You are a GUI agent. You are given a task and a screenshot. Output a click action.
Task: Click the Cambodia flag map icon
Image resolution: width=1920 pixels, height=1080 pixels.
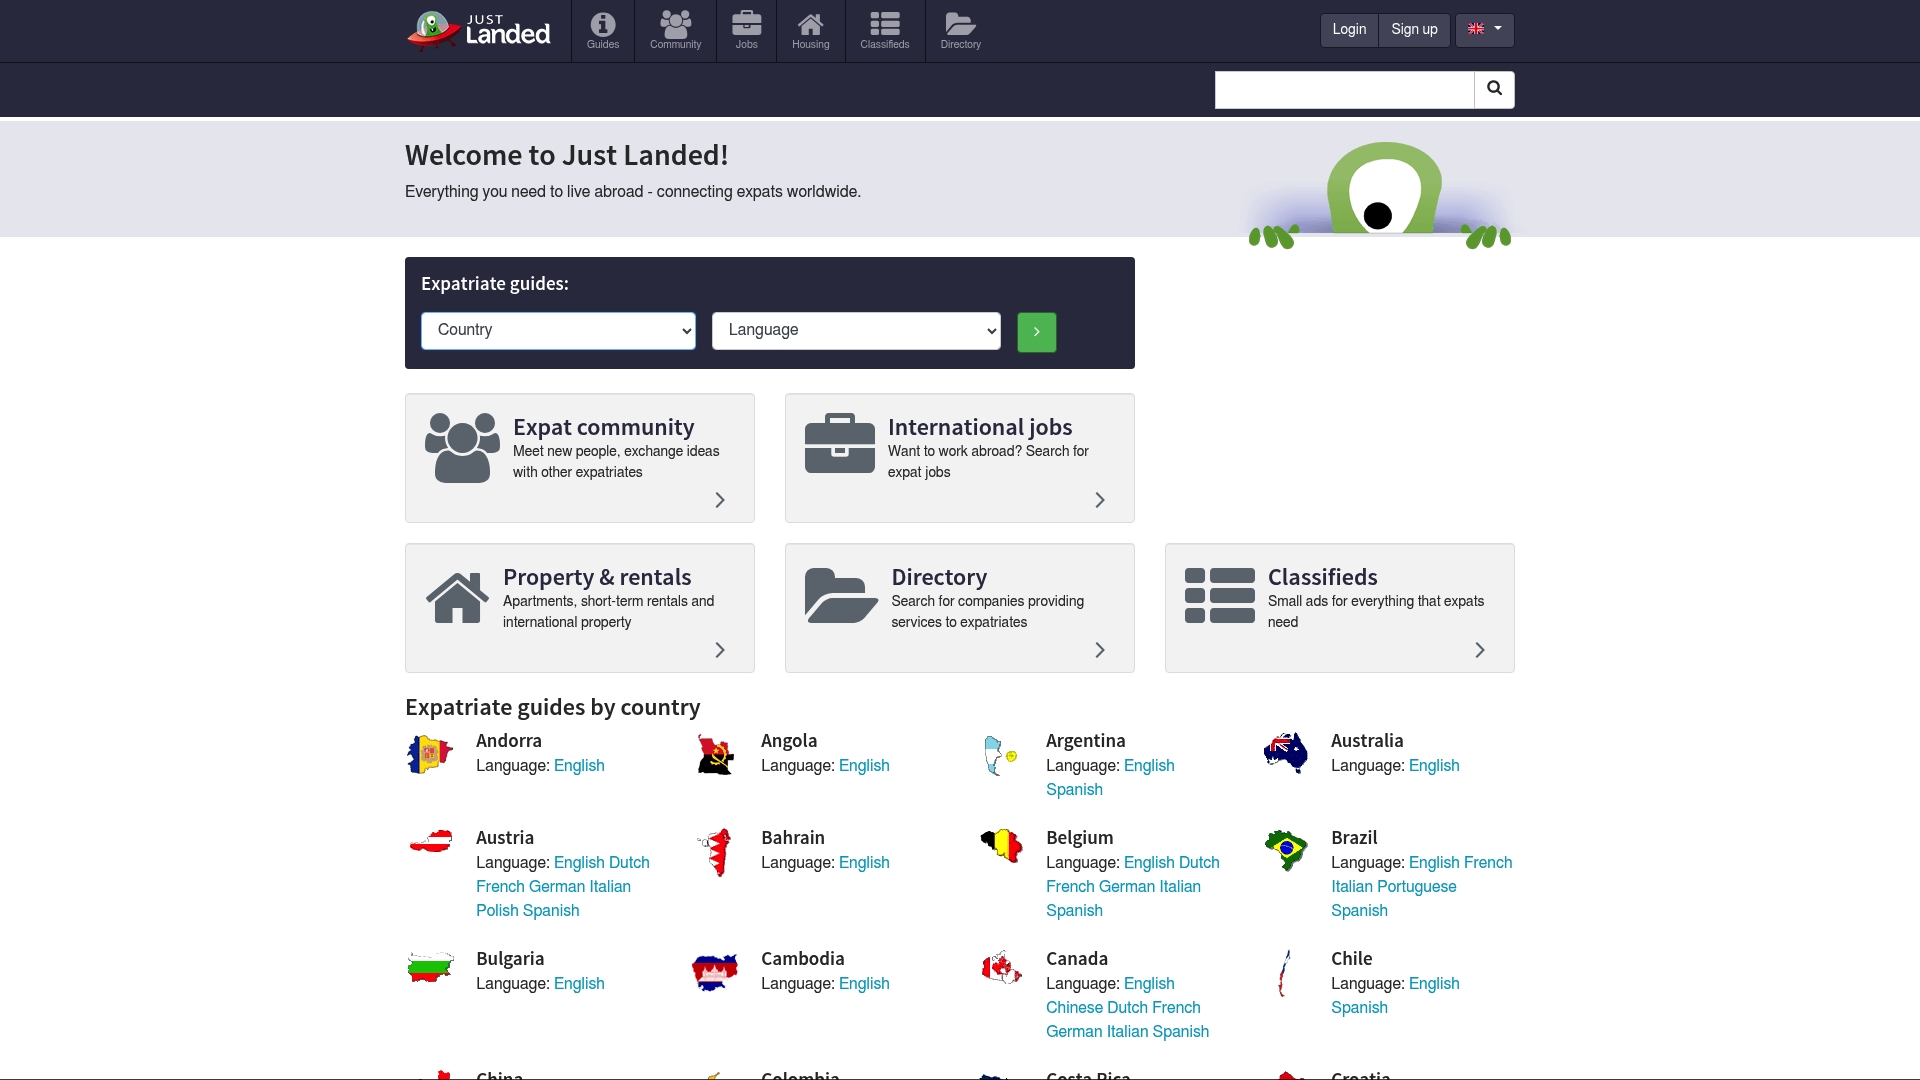click(x=715, y=971)
